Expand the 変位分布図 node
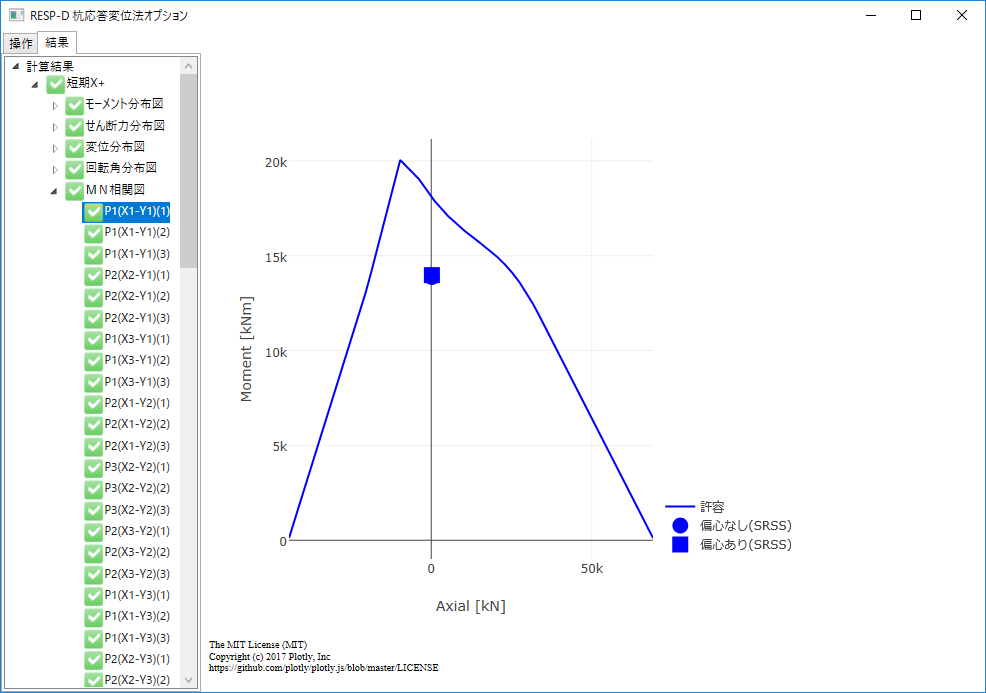Screen dimensions: 986x693 [55, 148]
